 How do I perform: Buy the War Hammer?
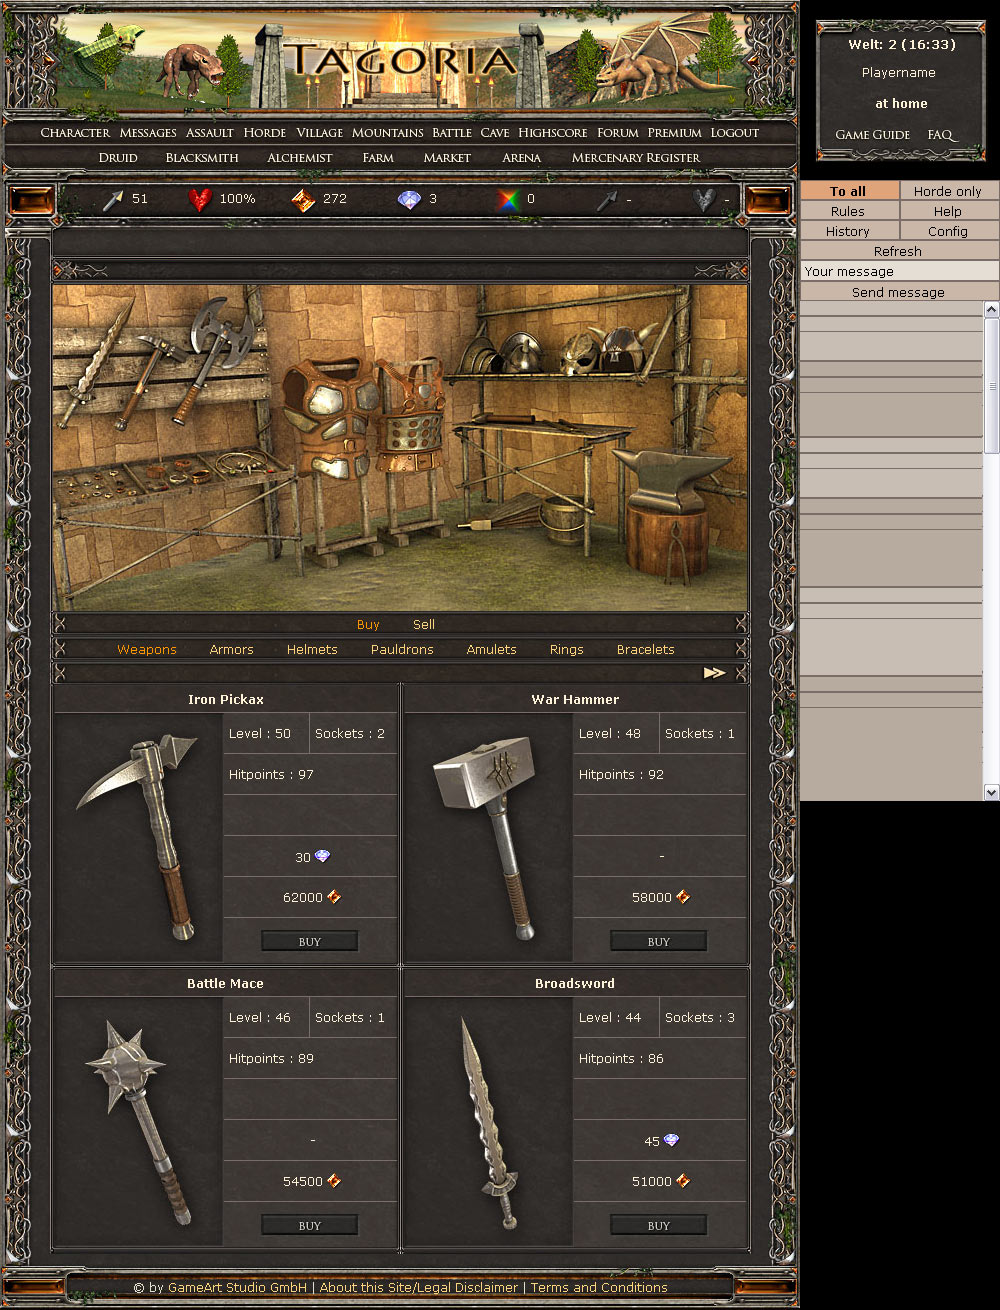[658, 941]
